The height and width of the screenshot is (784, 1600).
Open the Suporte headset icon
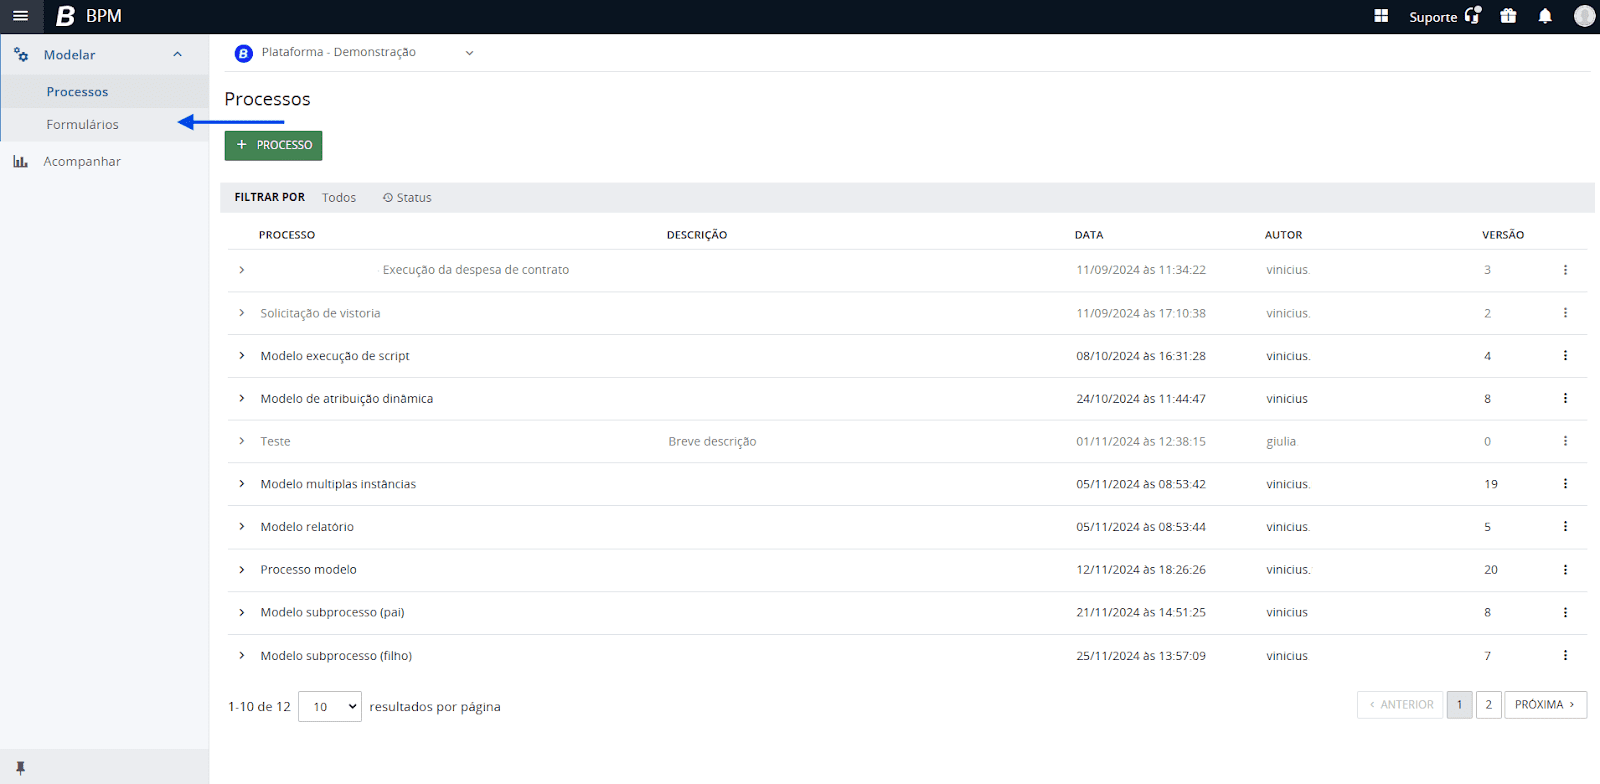coord(1472,16)
